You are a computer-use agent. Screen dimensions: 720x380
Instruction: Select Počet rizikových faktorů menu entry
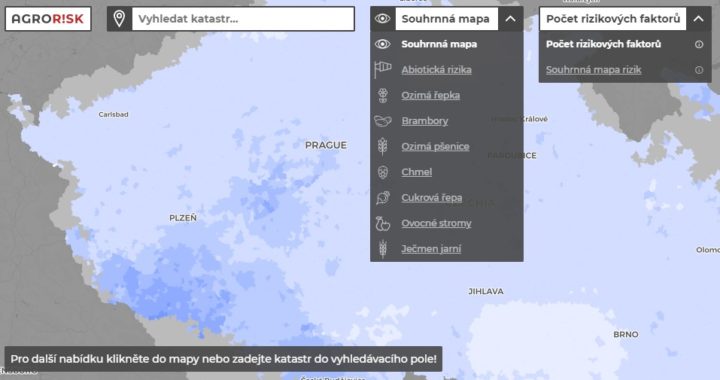coord(603,44)
